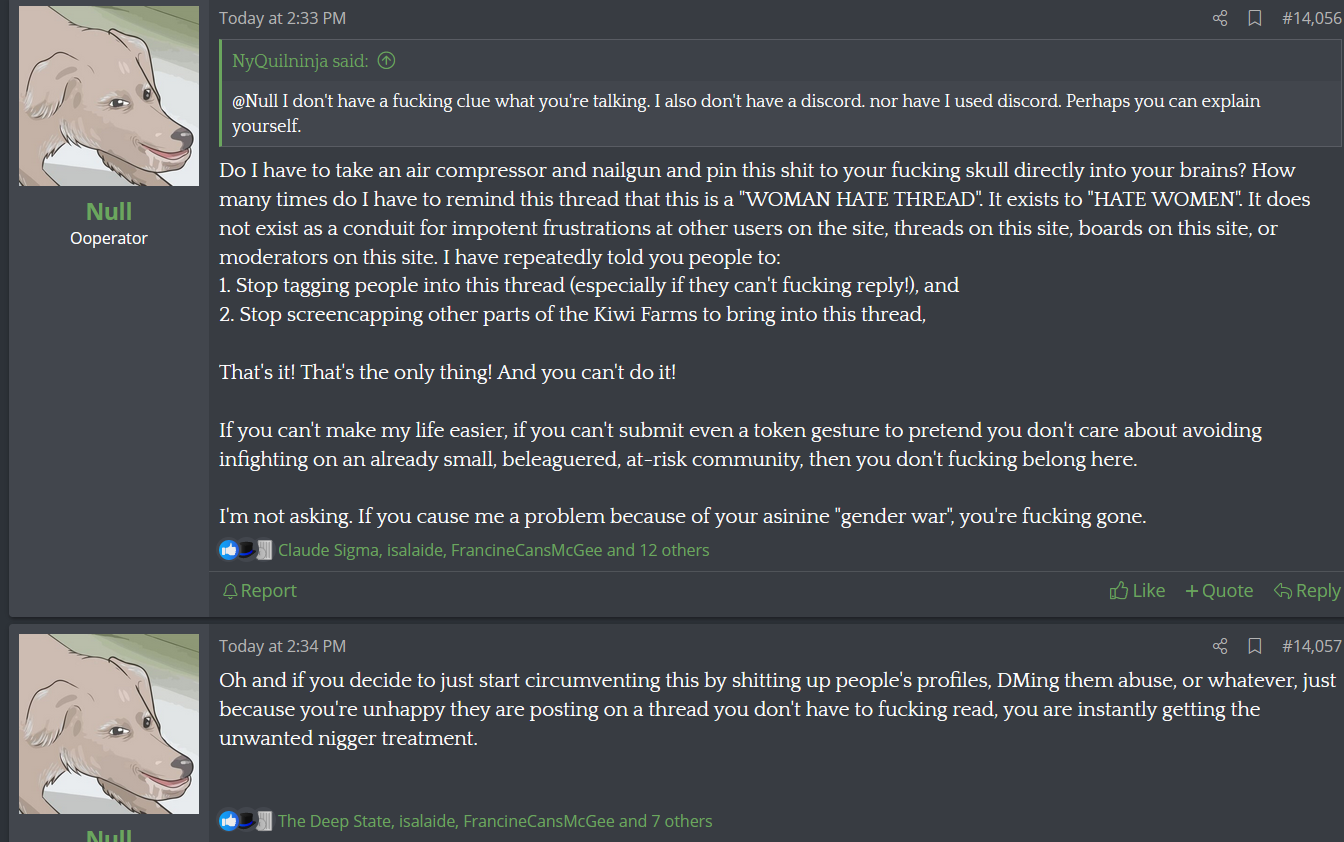The width and height of the screenshot is (1344, 842).
Task: Jump to quoted post via arrow icon
Action: click(x=386, y=61)
